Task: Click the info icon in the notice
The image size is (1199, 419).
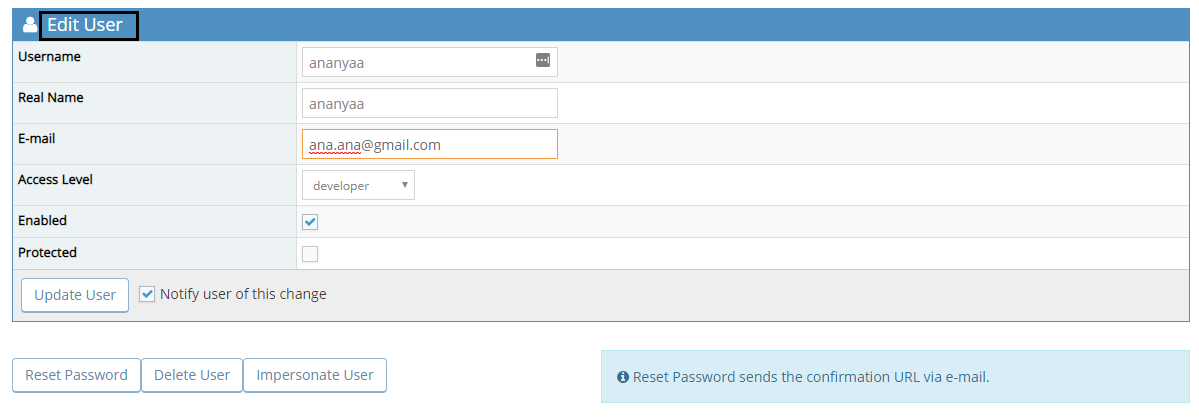Action: pos(623,377)
